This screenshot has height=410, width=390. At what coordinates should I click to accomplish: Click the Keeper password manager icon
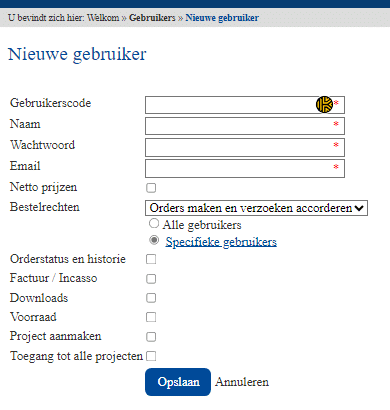[324, 105]
